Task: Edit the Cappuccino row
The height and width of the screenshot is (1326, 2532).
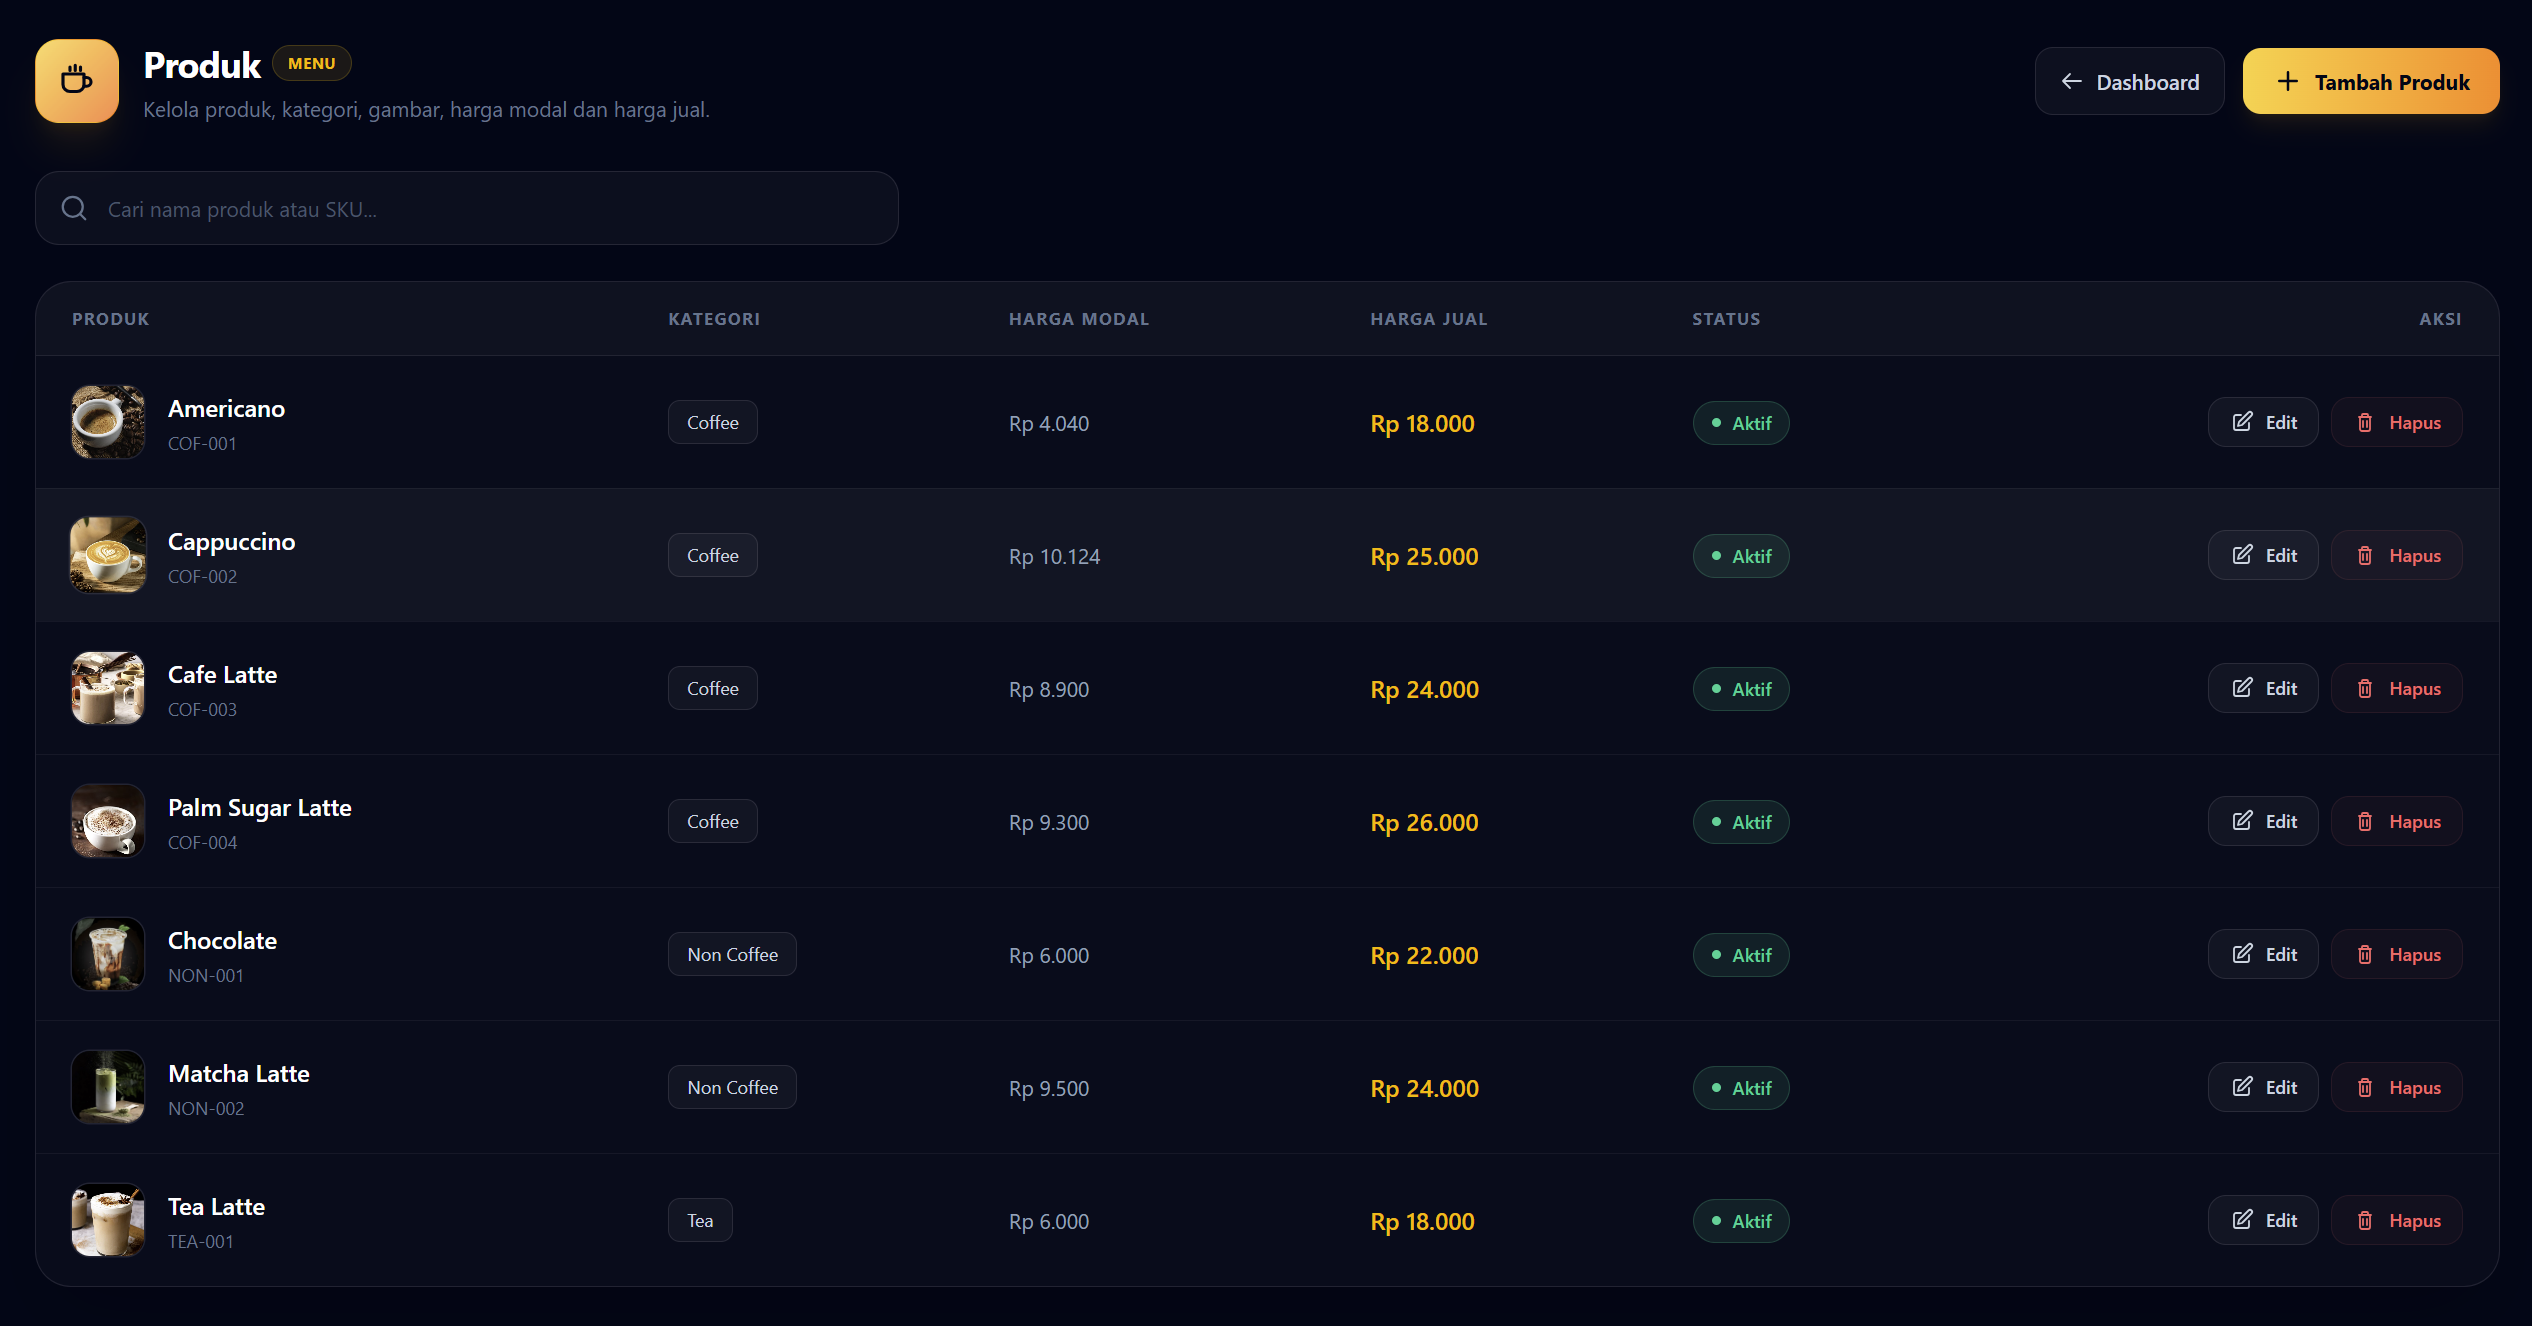Action: [2263, 556]
